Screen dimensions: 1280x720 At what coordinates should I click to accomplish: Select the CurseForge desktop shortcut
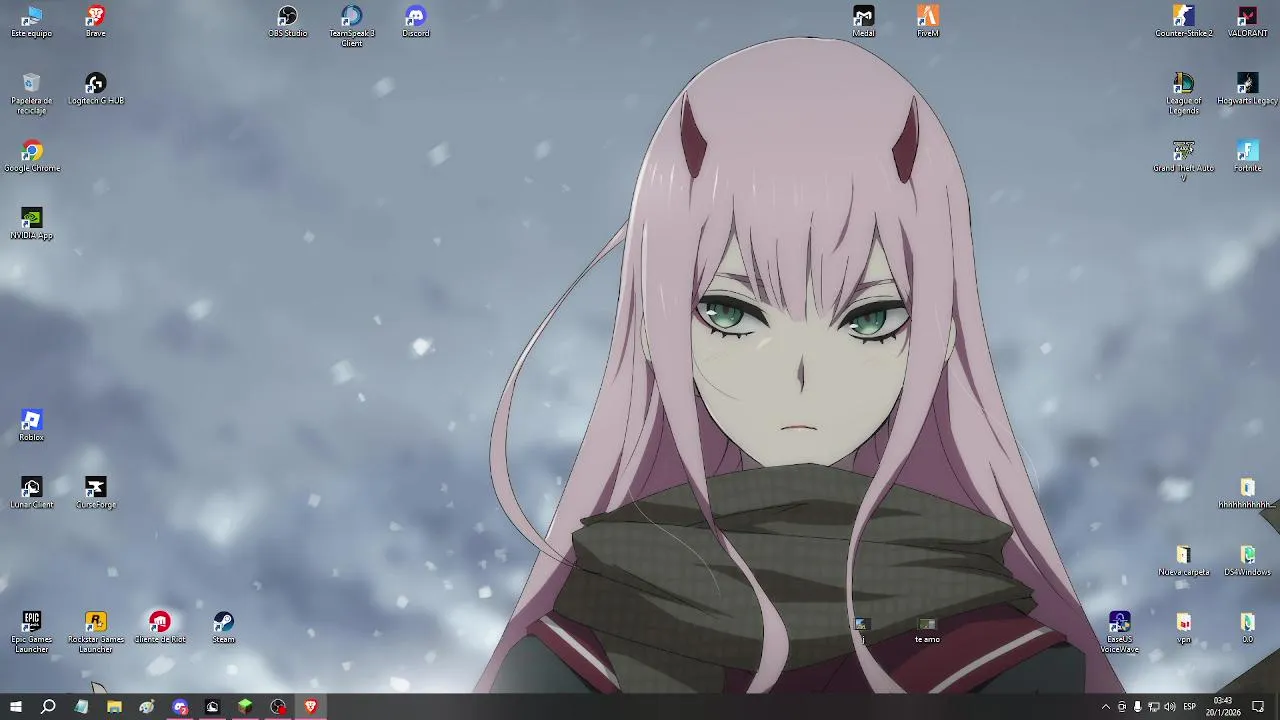[95, 493]
